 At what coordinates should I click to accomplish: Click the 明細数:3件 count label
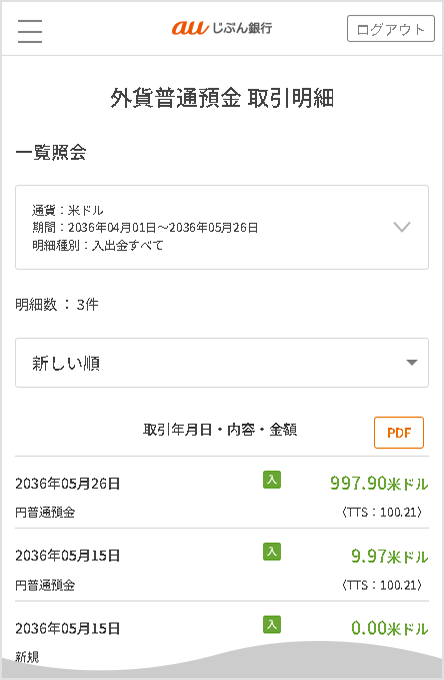57,304
